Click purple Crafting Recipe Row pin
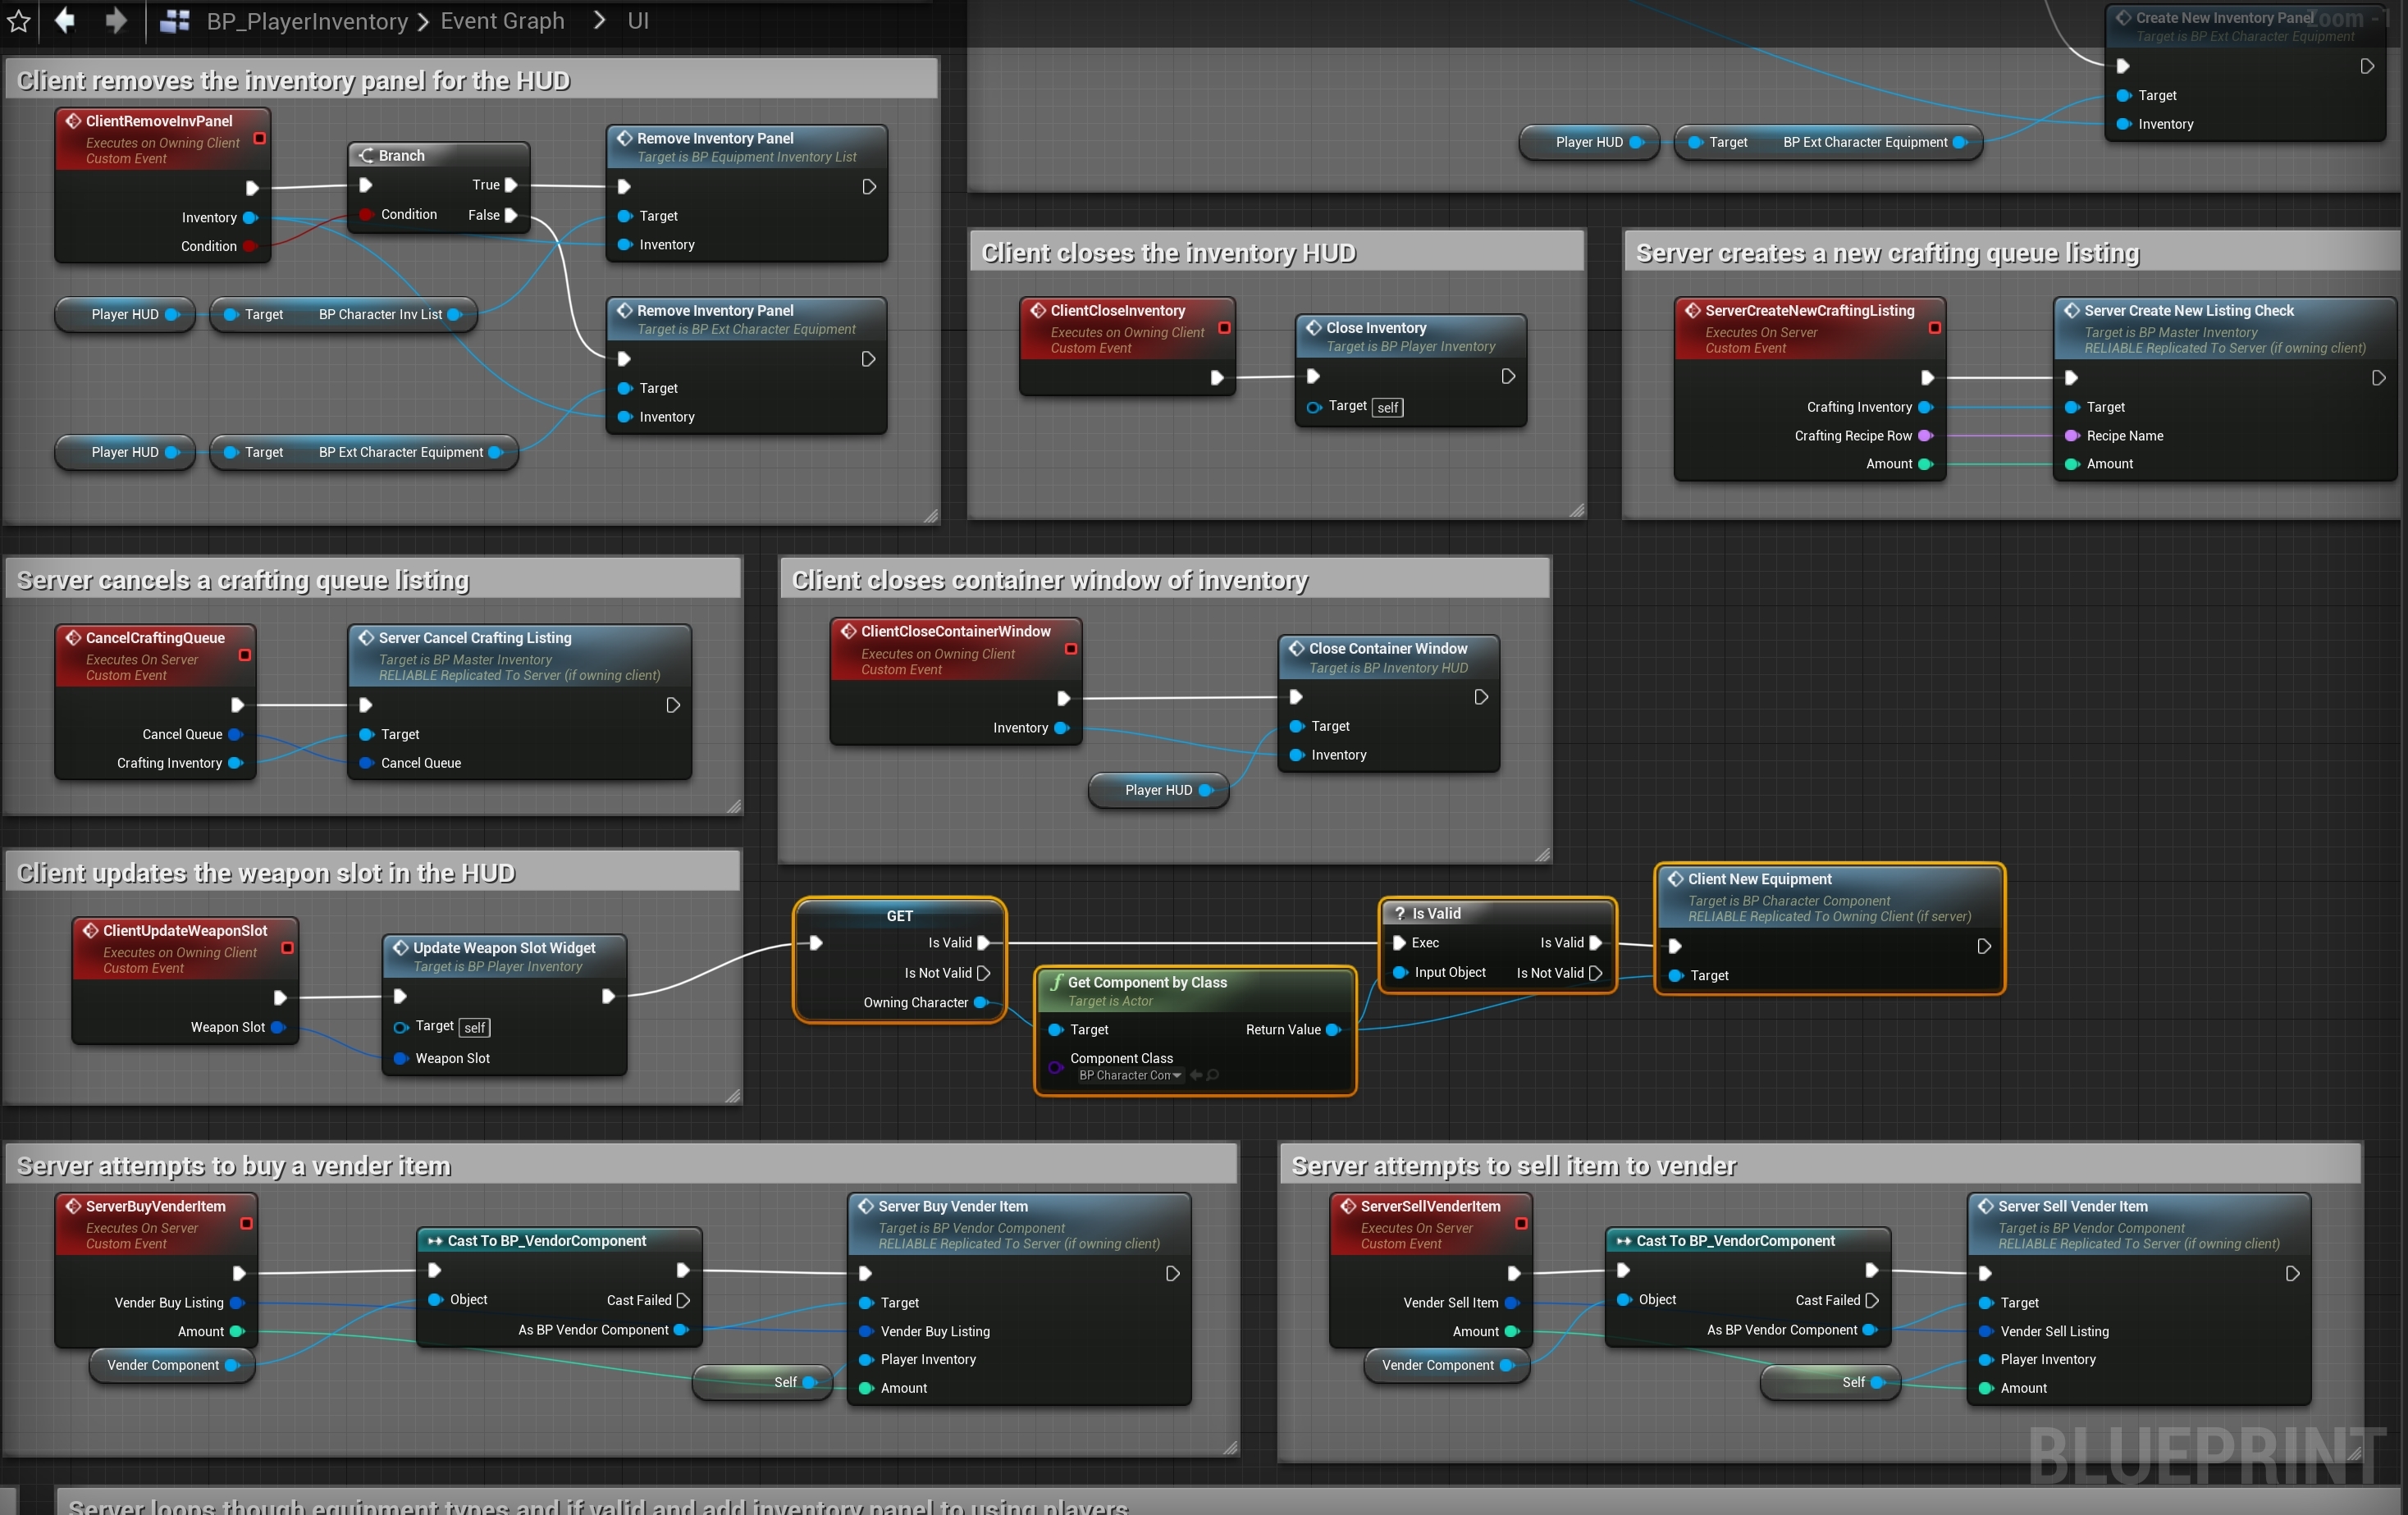 1925,435
